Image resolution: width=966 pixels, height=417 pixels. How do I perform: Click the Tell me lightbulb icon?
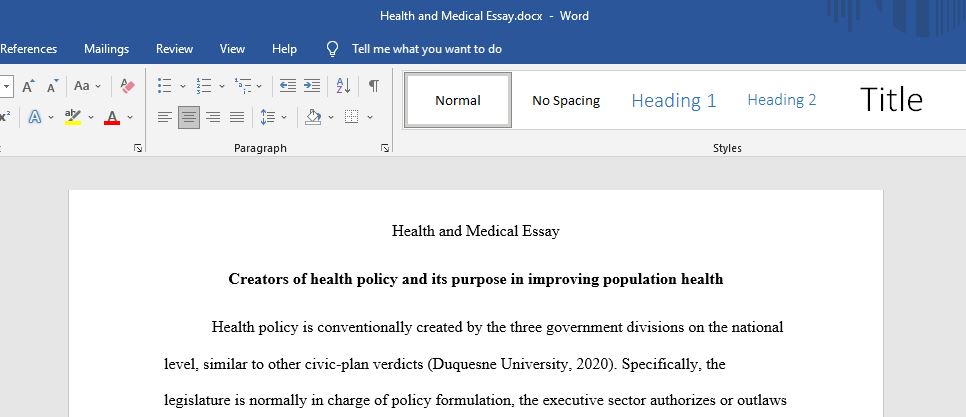(x=333, y=49)
